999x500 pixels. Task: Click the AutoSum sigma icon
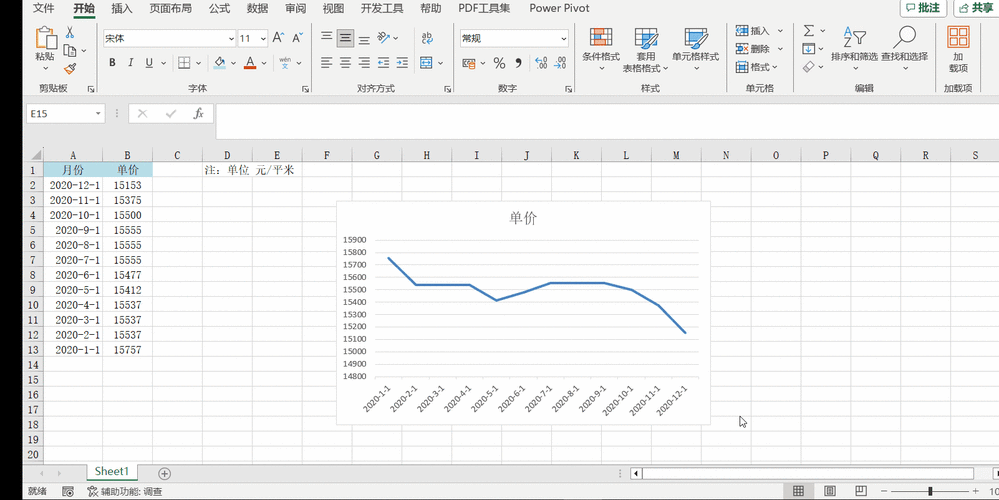809,31
